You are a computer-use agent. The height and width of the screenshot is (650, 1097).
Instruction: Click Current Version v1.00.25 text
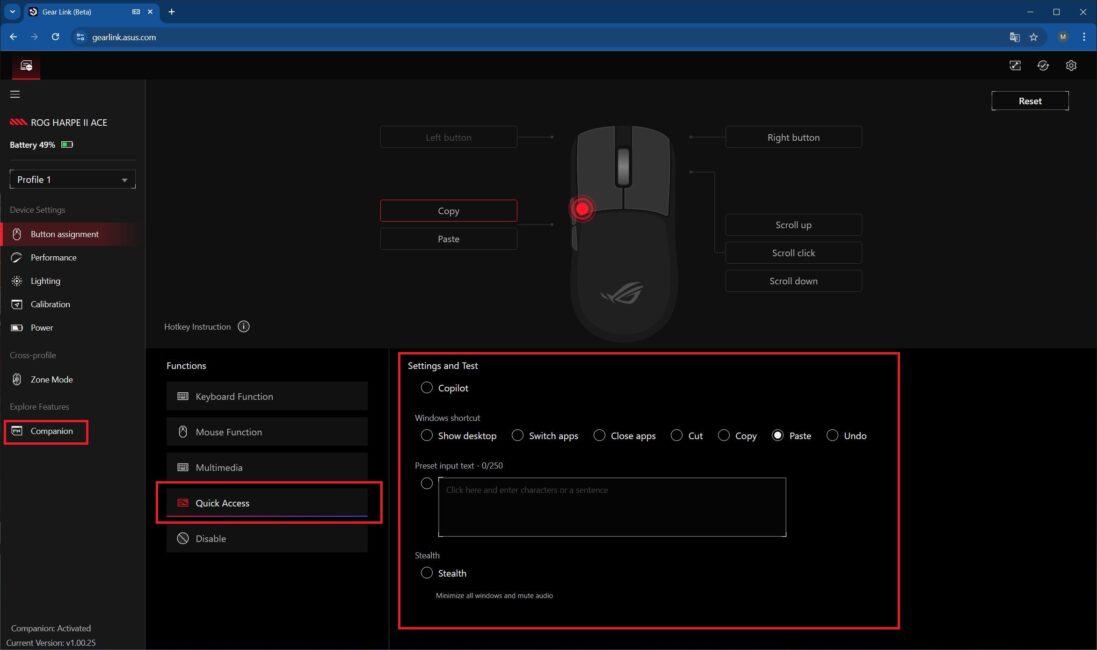51,642
